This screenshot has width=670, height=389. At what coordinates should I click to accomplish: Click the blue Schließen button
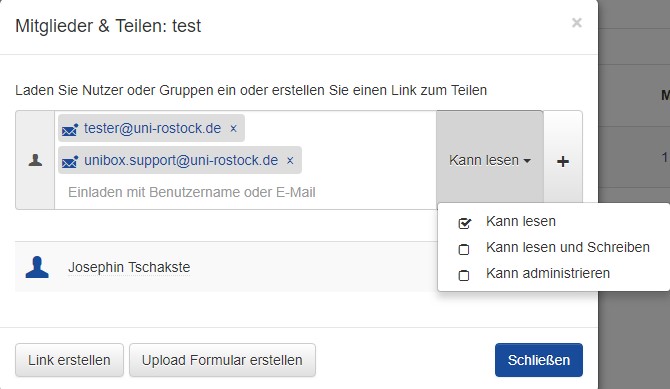click(x=539, y=360)
